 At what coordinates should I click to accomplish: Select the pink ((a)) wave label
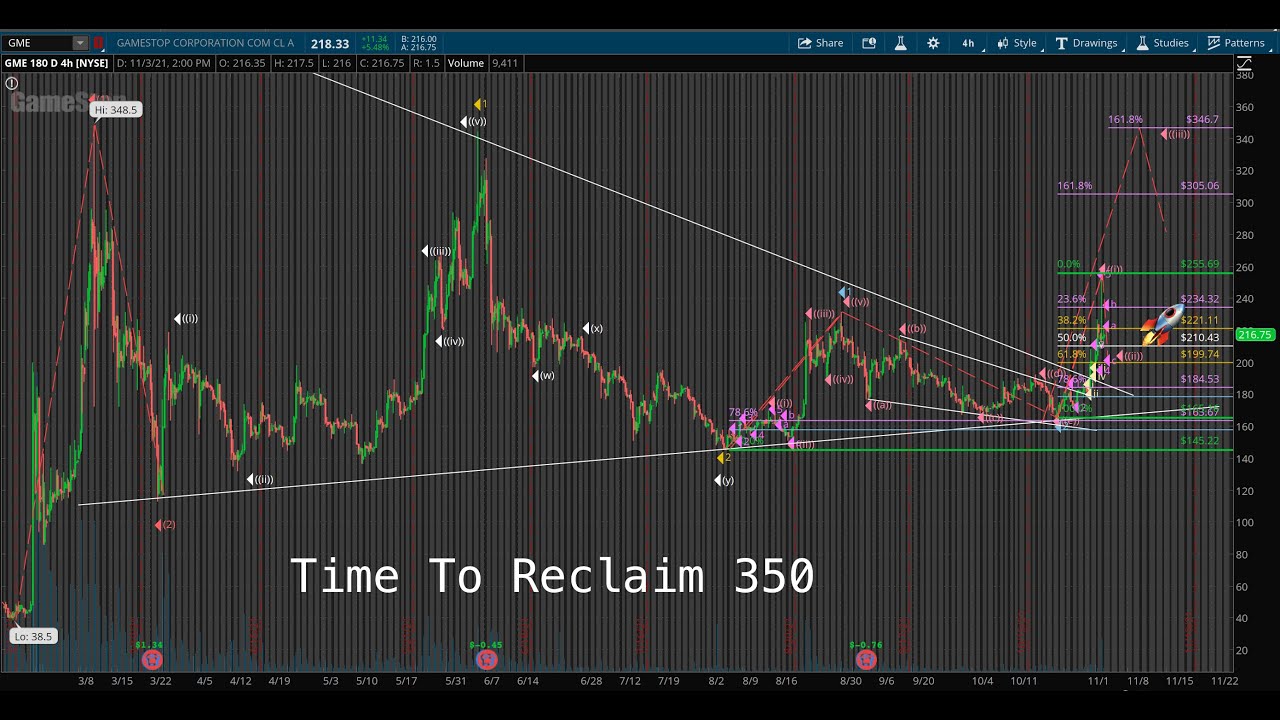(878, 405)
